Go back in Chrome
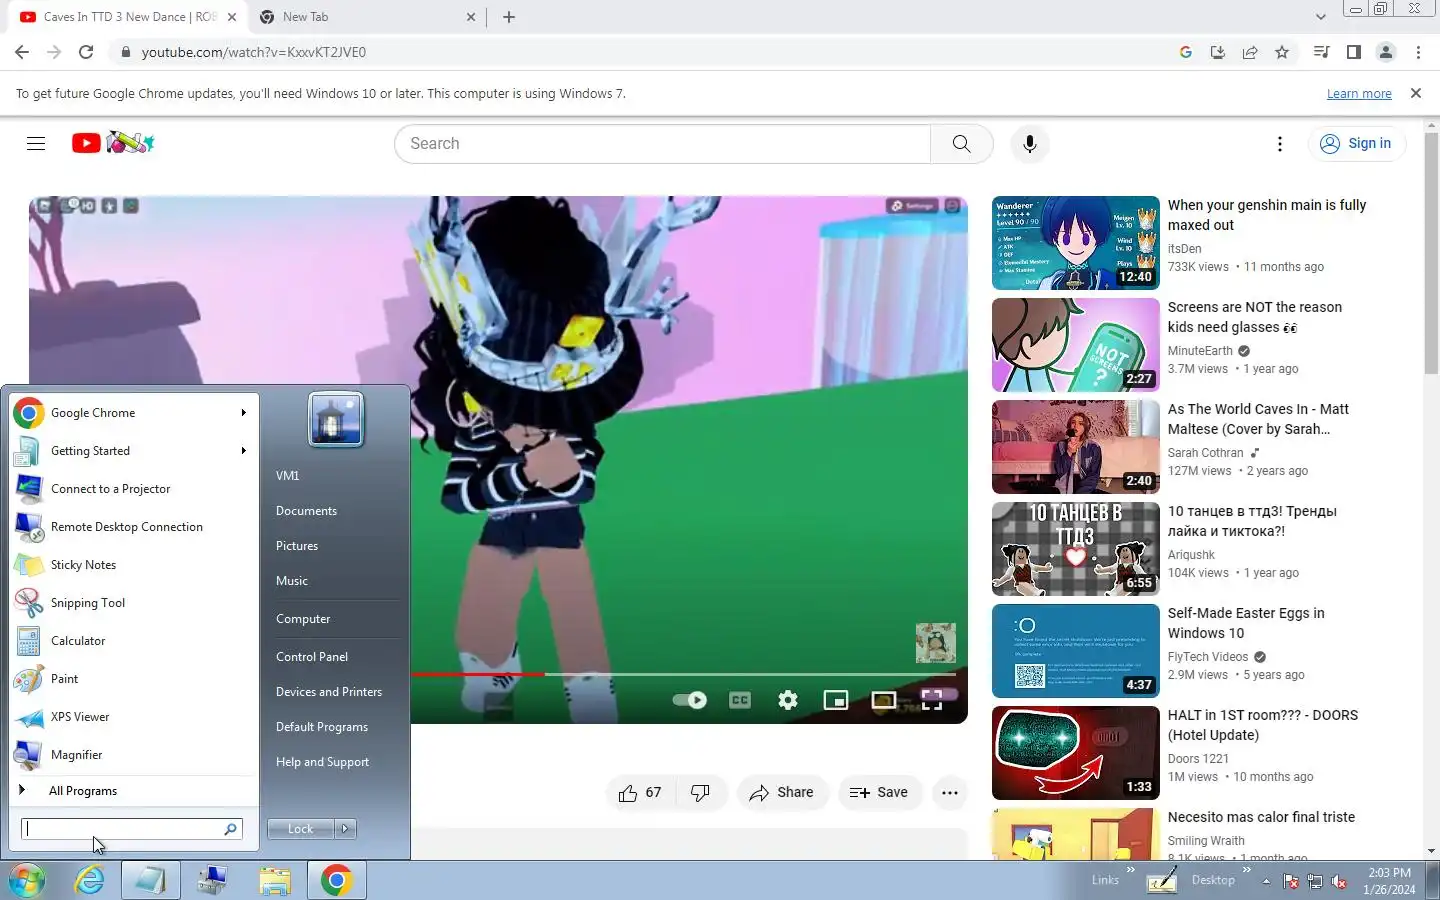Viewport: 1440px width, 900px height. coord(22,52)
